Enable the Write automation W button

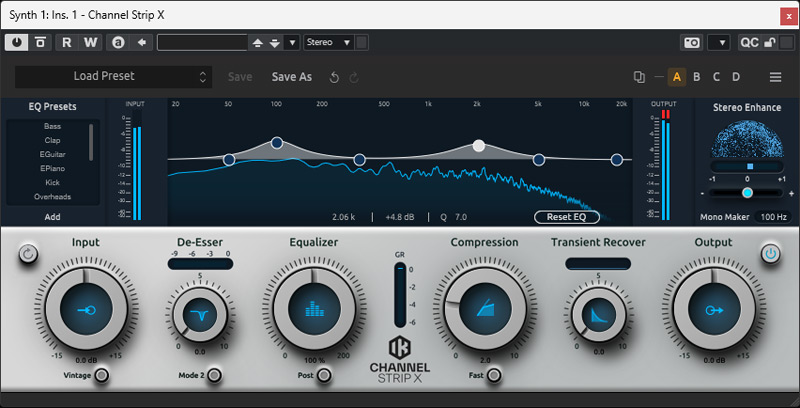tap(90, 42)
